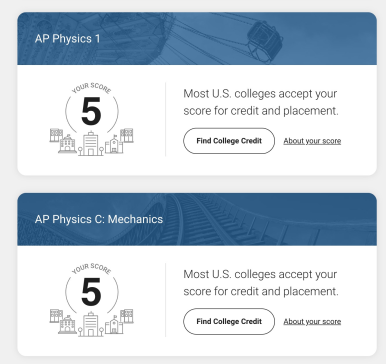Click the tall center building icon in Mechanics
Screen dimensions: 386x364
(x=91, y=324)
